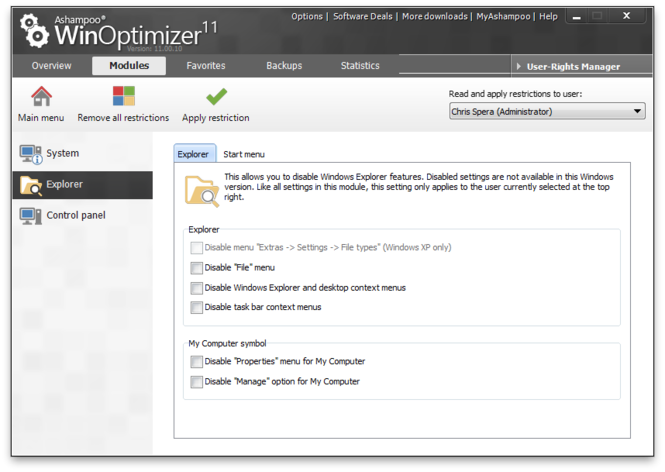Open the Help link
The image size is (665, 472).
[548, 17]
